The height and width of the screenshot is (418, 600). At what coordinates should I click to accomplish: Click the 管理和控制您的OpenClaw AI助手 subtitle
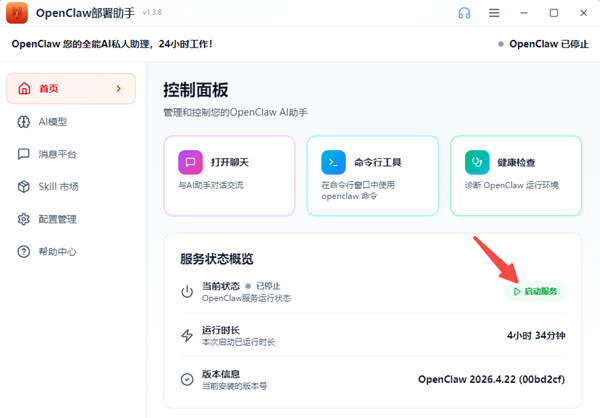[235, 113]
